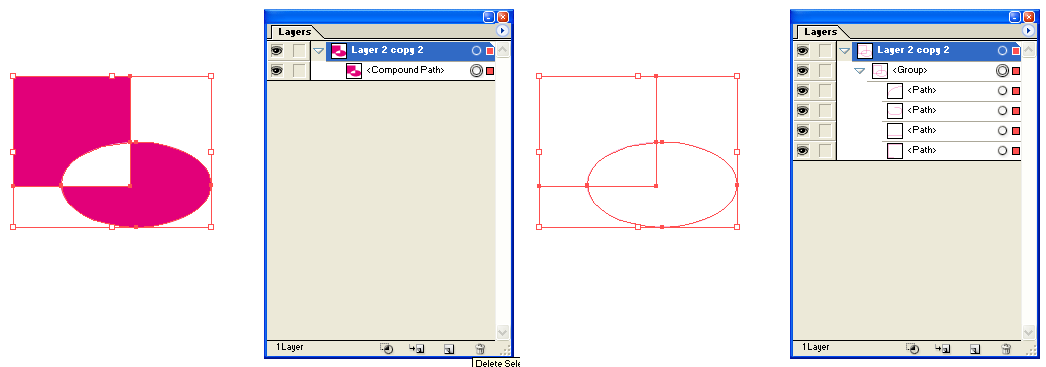This screenshot has width=1046, height=367.
Task: Click target circle of the bottom Path row
Action: pos(1002,151)
